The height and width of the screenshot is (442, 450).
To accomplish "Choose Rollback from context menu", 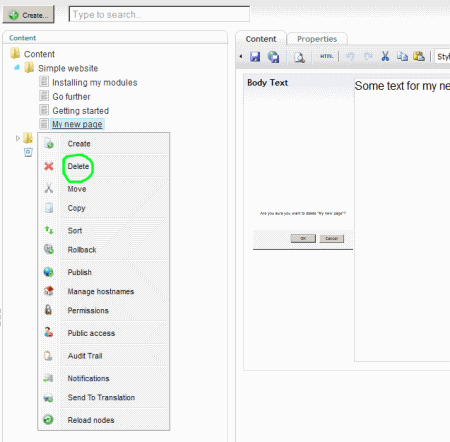I will tap(82, 250).
